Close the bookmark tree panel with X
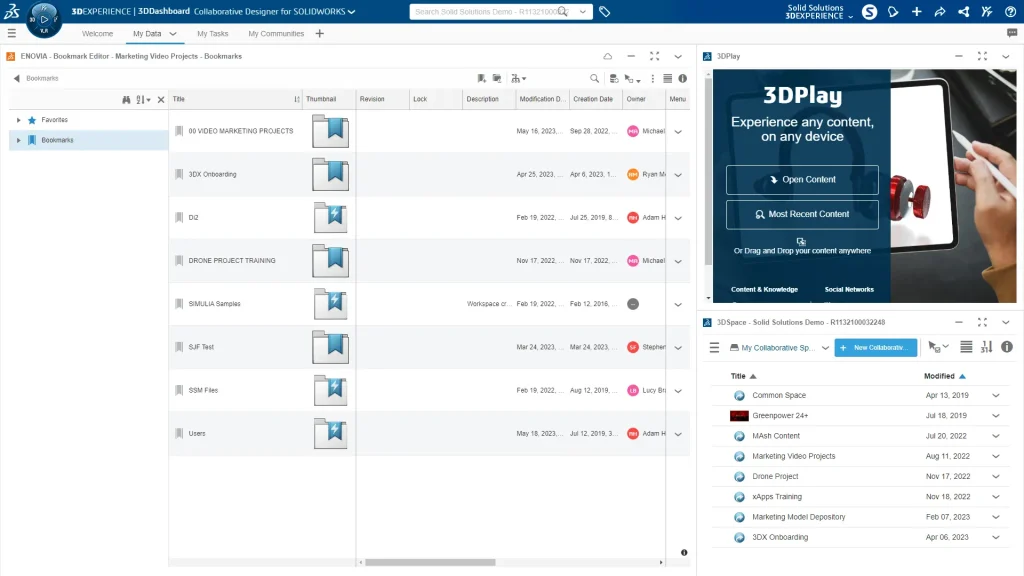 (161, 99)
